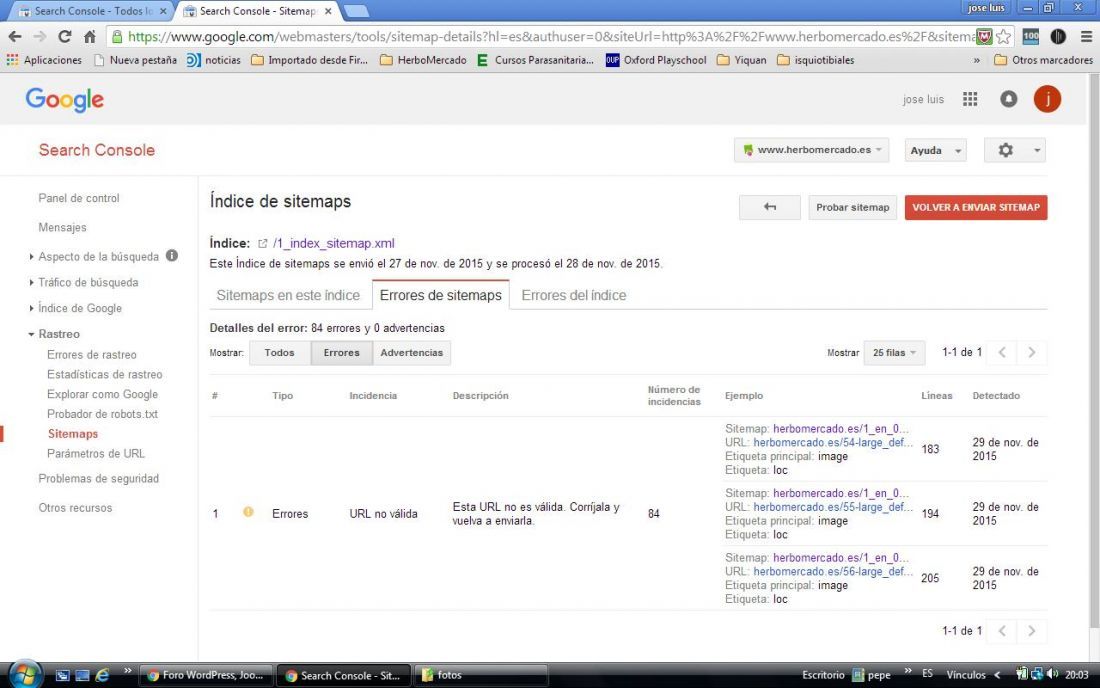
Task: Open the Aplicaciones bookmarks shortcut
Action: click(x=44, y=60)
